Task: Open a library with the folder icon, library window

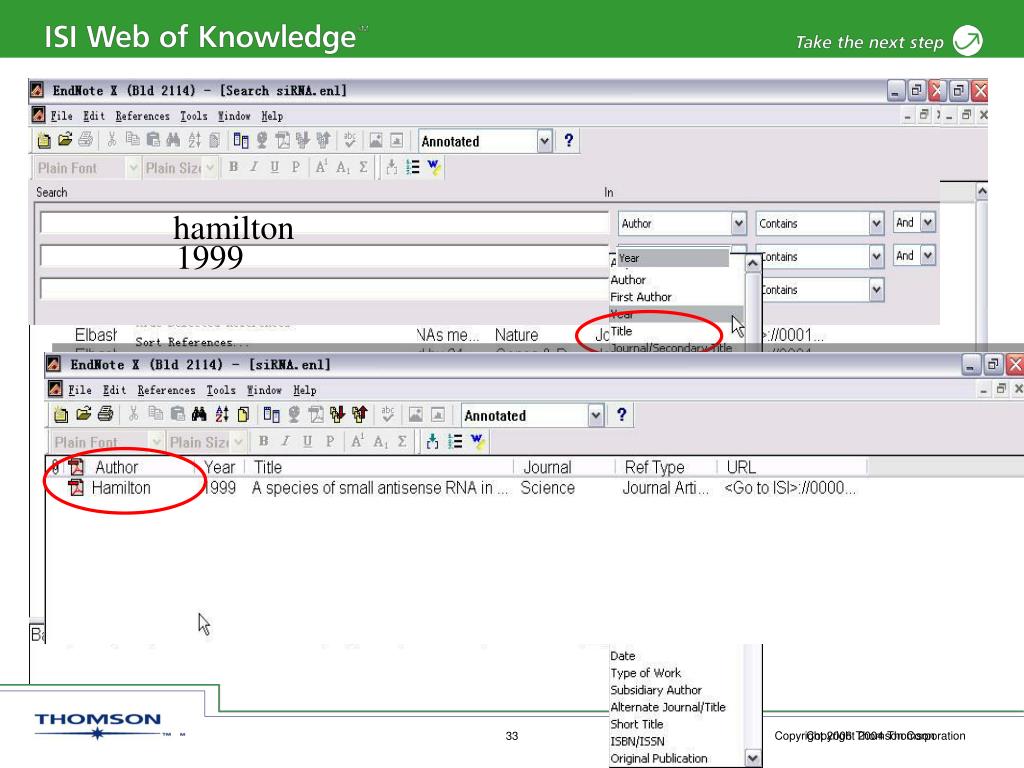Action: coord(83,415)
